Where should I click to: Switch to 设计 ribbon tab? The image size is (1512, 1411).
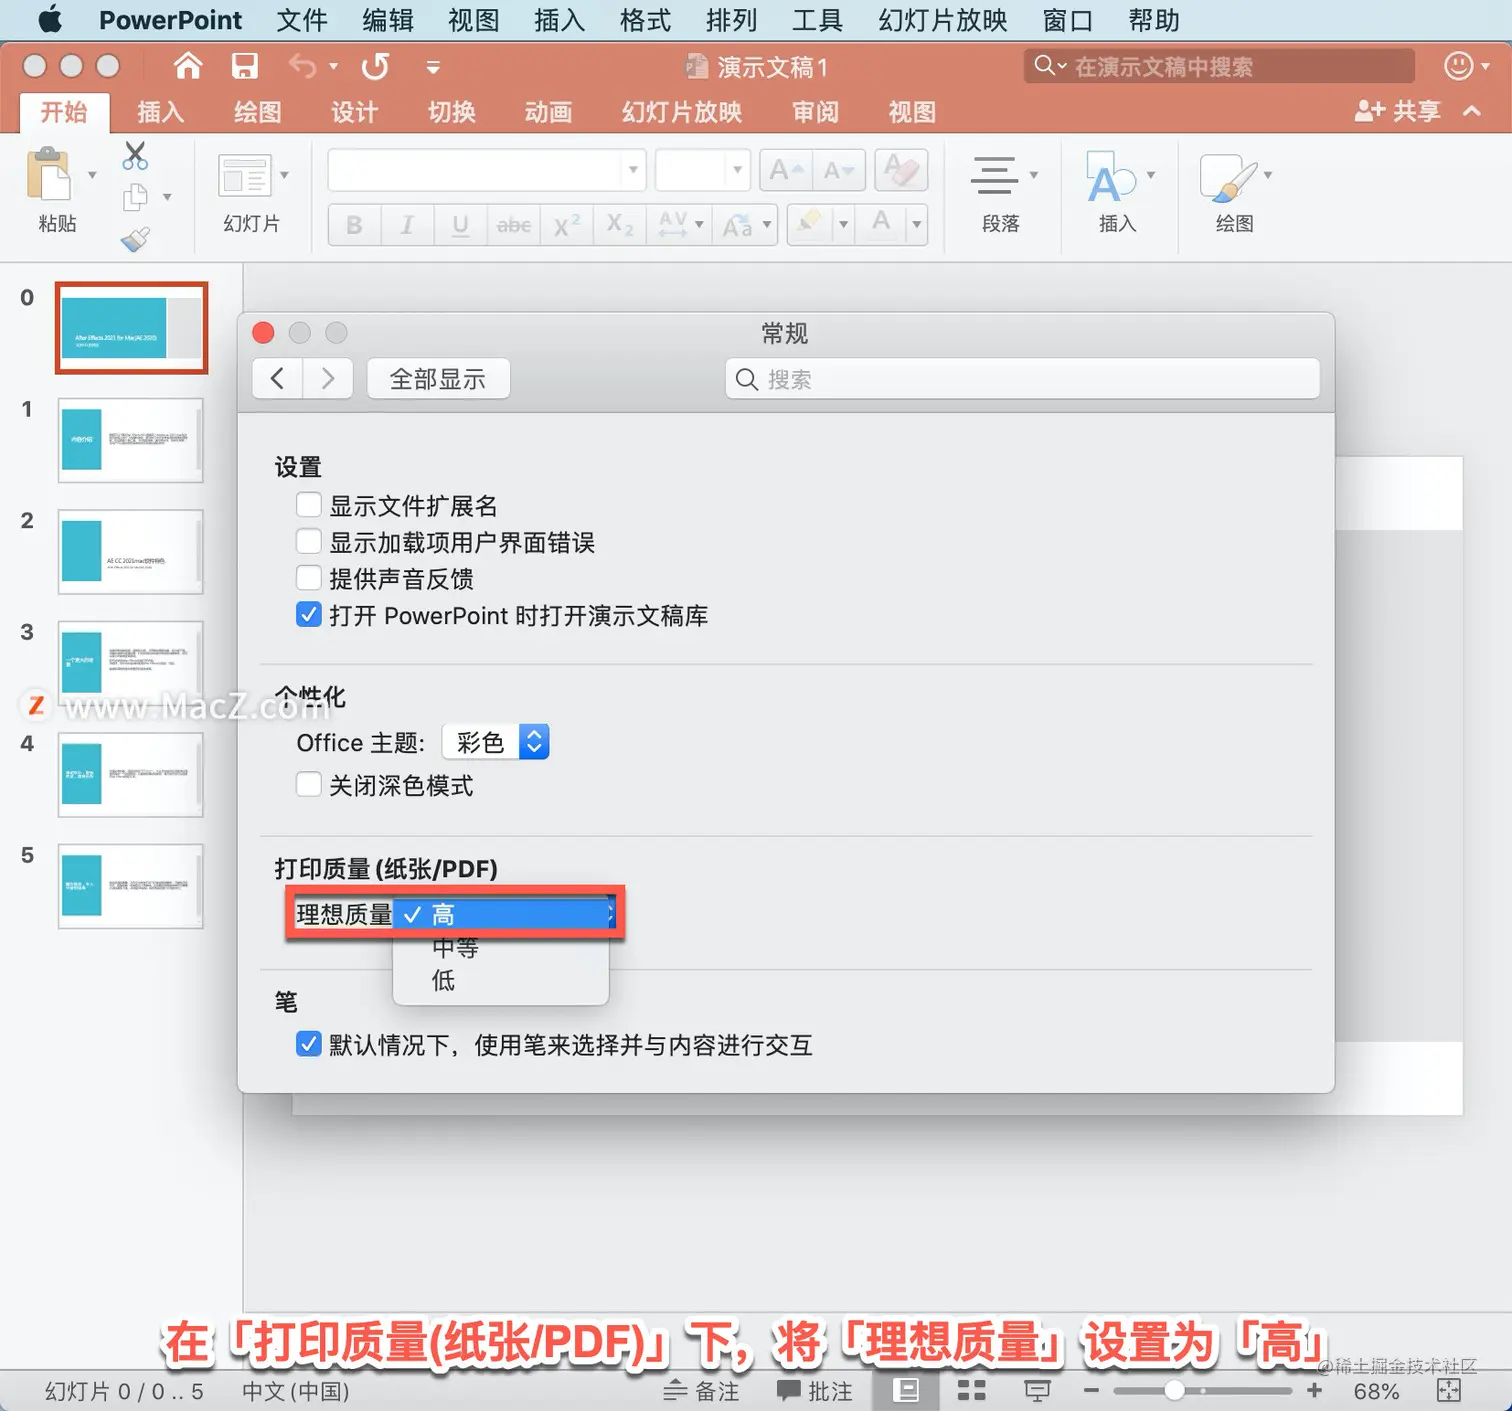click(355, 112)
